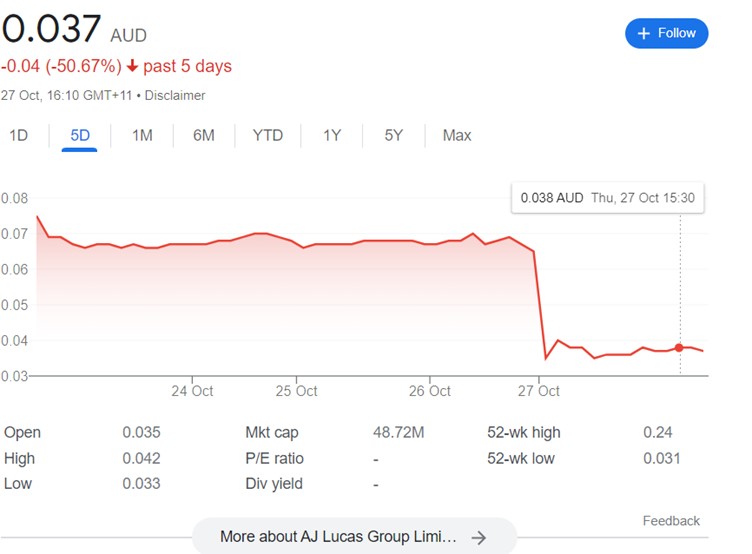Click the right arrow icon beside More about

click(479, 537)
